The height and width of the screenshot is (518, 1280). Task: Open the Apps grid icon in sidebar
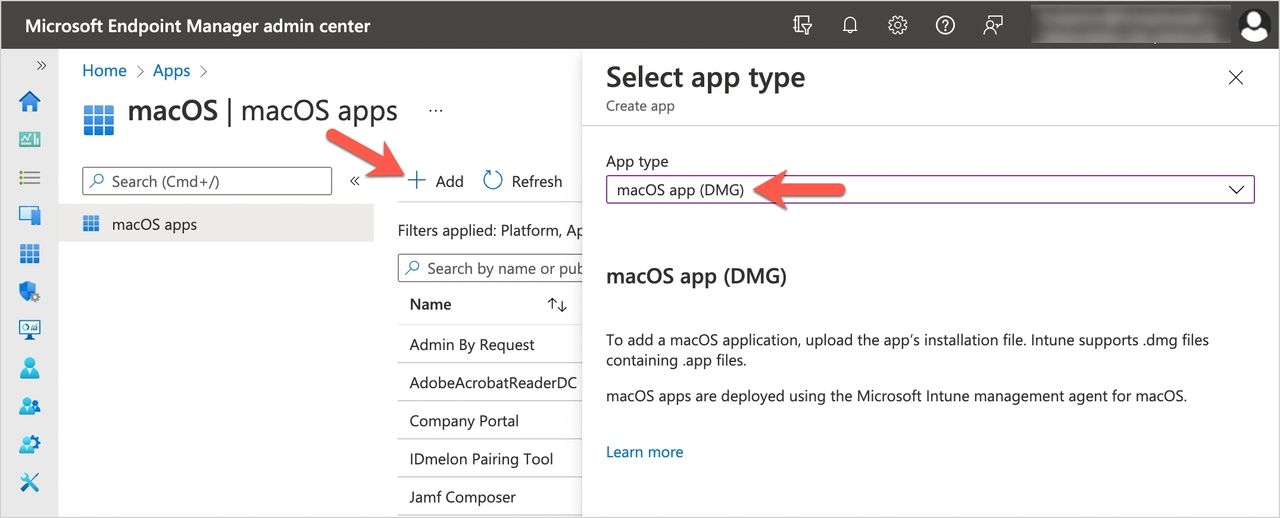tap(30, 254)
